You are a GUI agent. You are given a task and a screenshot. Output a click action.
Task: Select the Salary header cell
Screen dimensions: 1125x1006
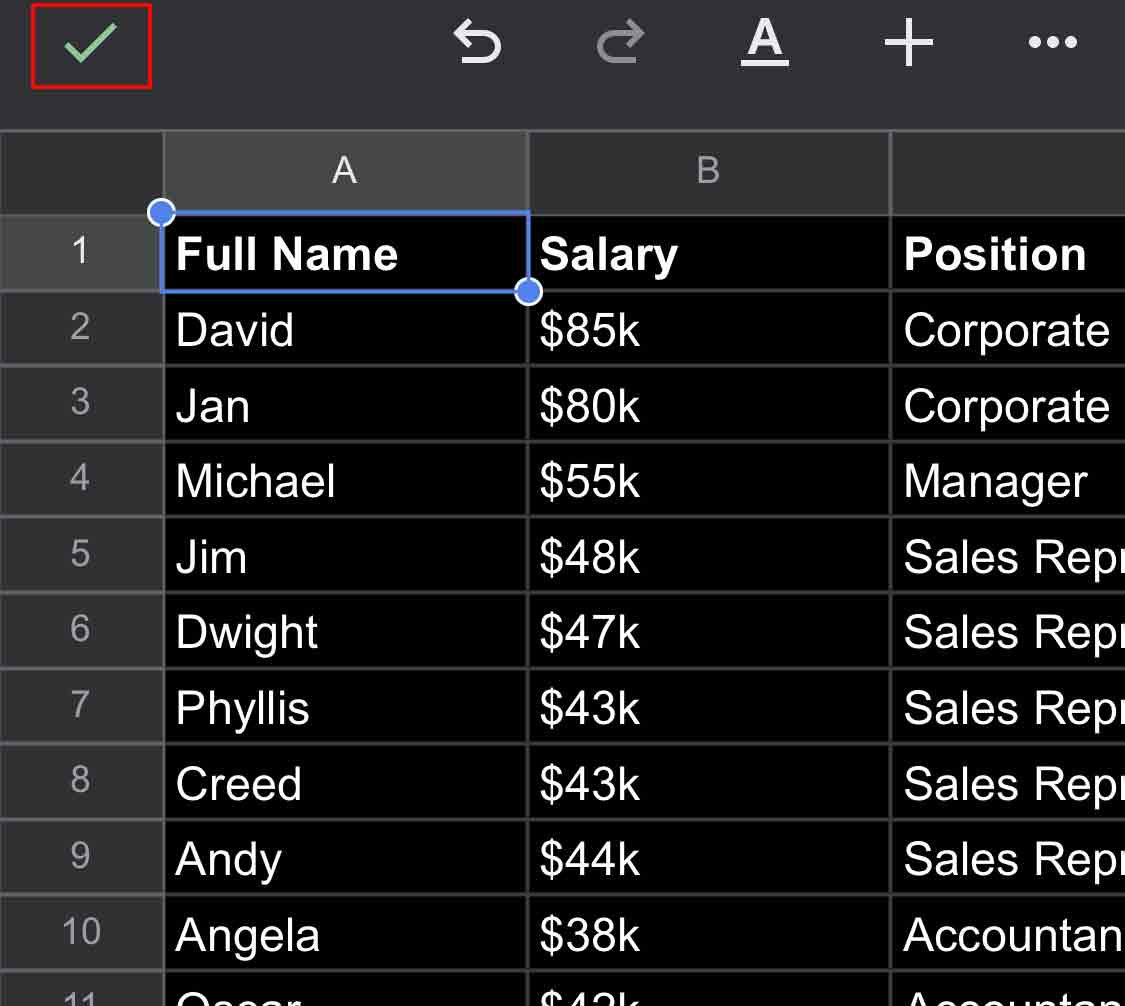(708, 254)
